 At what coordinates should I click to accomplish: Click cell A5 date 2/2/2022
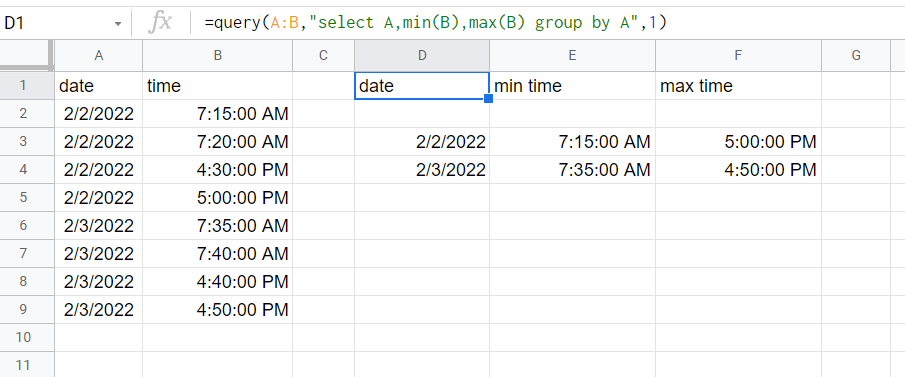pos(99,197)
